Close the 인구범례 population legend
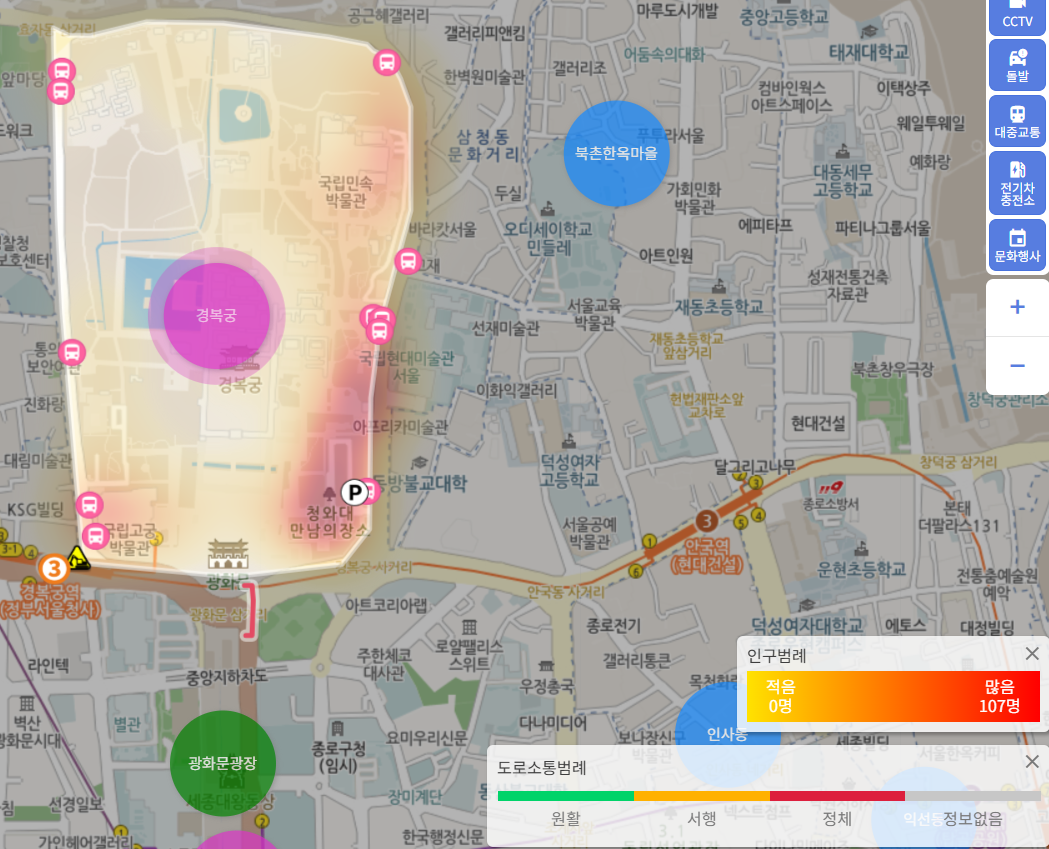This screenshot has height=849, width=1049. click(x=1032, y=654)
